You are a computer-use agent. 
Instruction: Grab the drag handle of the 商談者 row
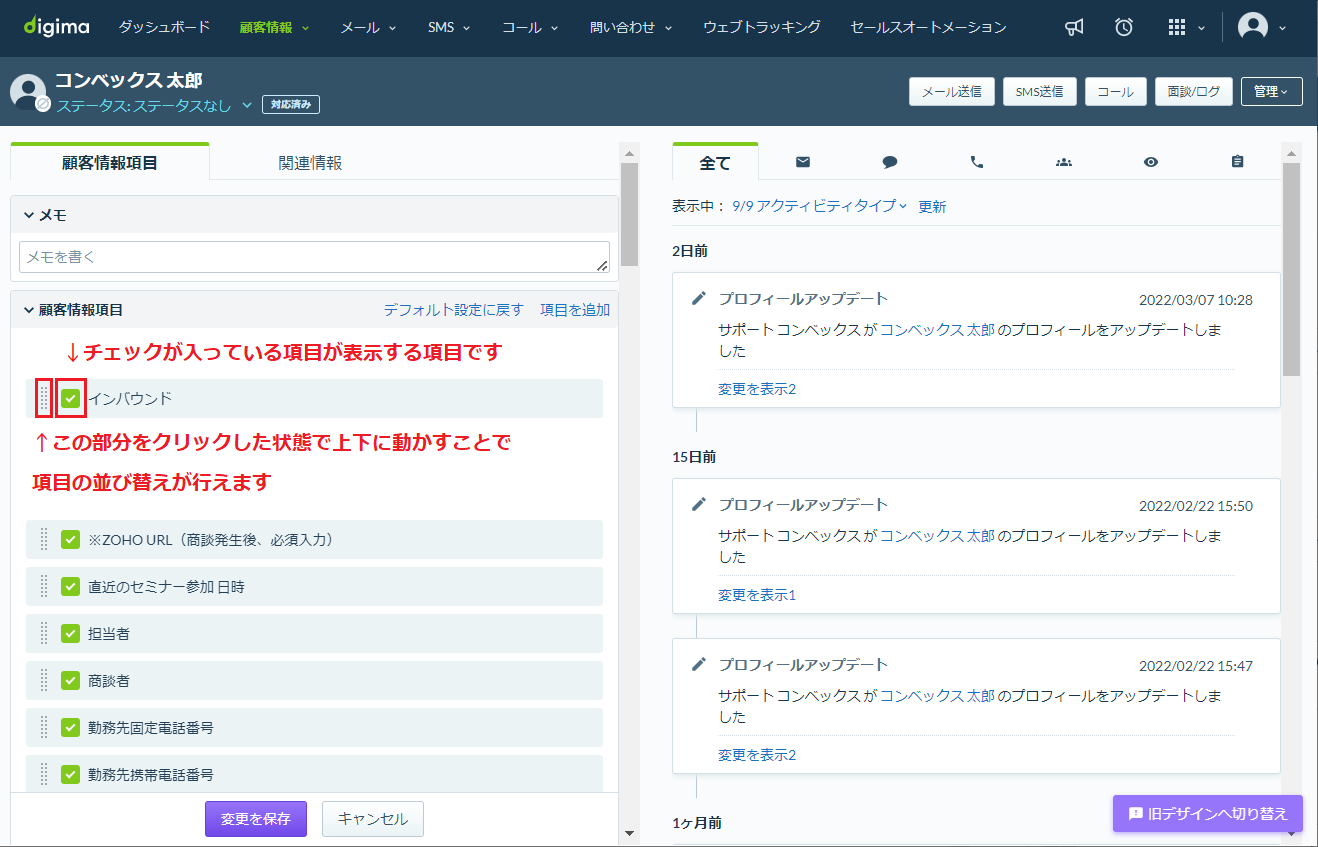[x=44, y=681]
